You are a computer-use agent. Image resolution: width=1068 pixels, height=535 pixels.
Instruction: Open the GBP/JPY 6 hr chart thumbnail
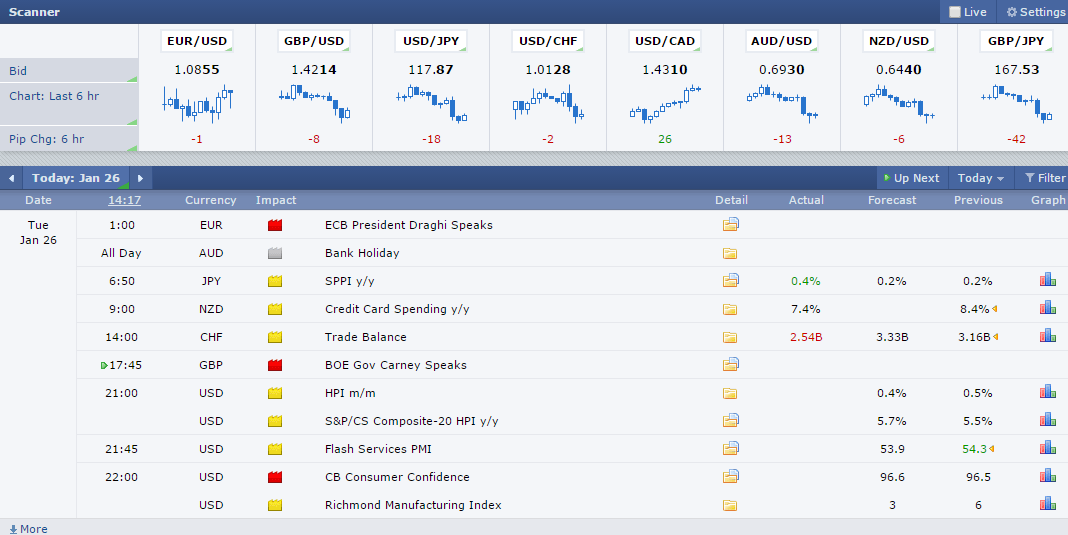pyautogui.click(x=1015, y=103)
